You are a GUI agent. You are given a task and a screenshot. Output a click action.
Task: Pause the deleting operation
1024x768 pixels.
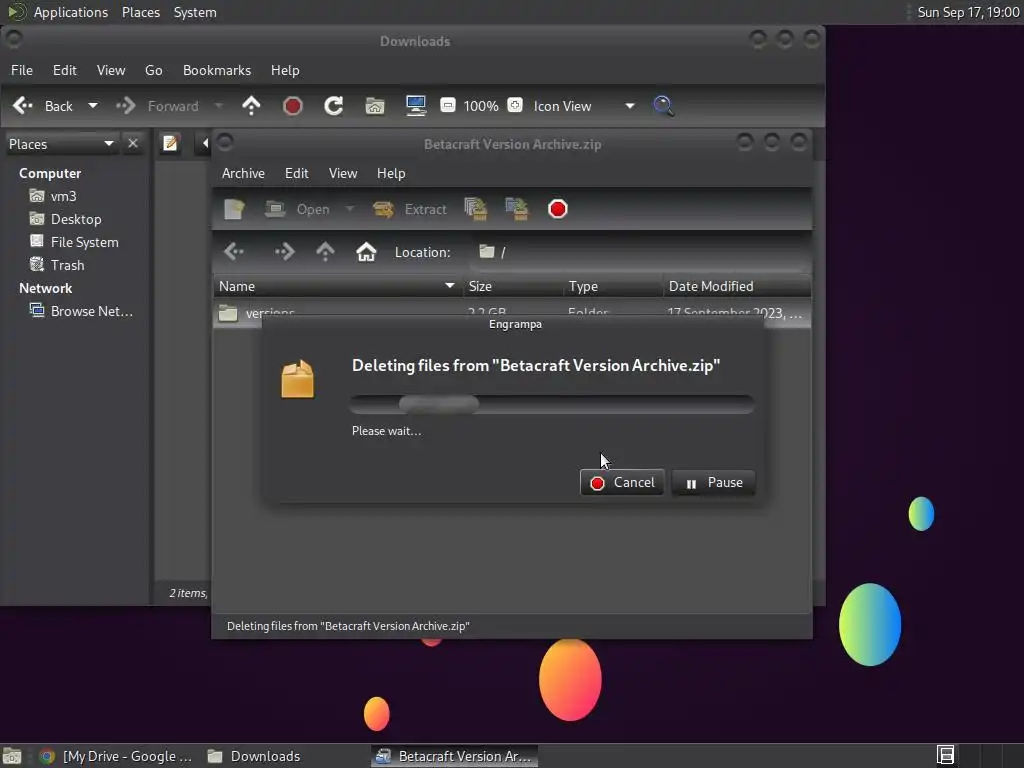click(x=714, y=483)
